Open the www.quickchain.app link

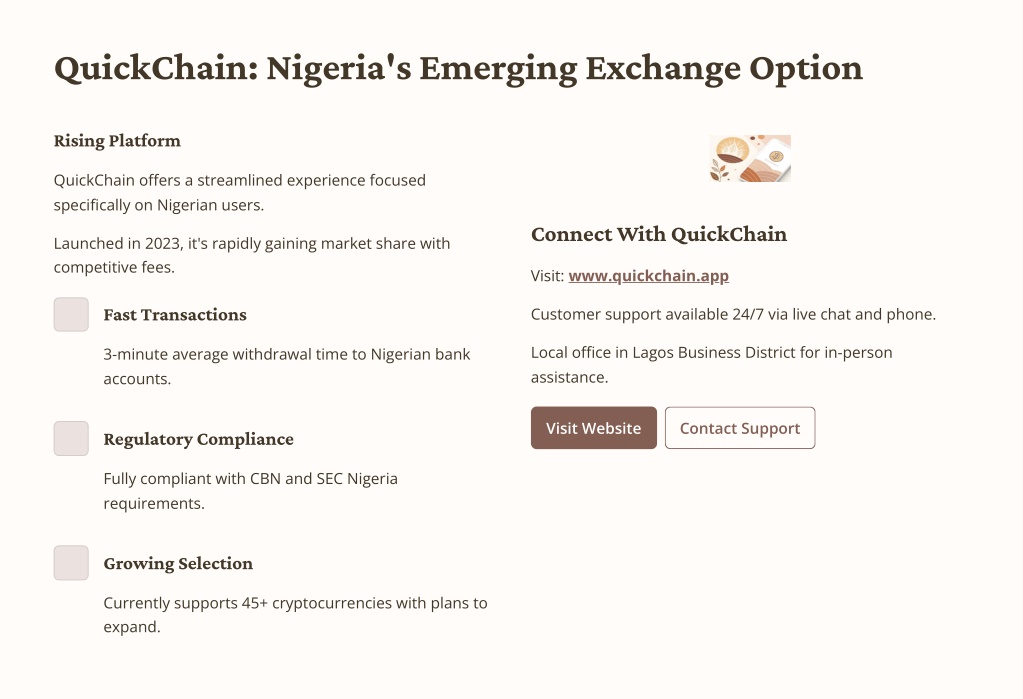pos(649,276)
